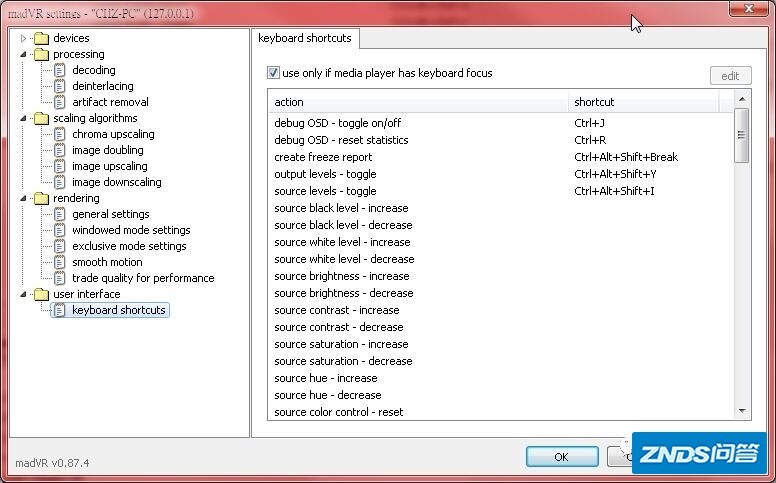Click the edit button
Viewport: 776px width, 483px height.
coord(730,76)
